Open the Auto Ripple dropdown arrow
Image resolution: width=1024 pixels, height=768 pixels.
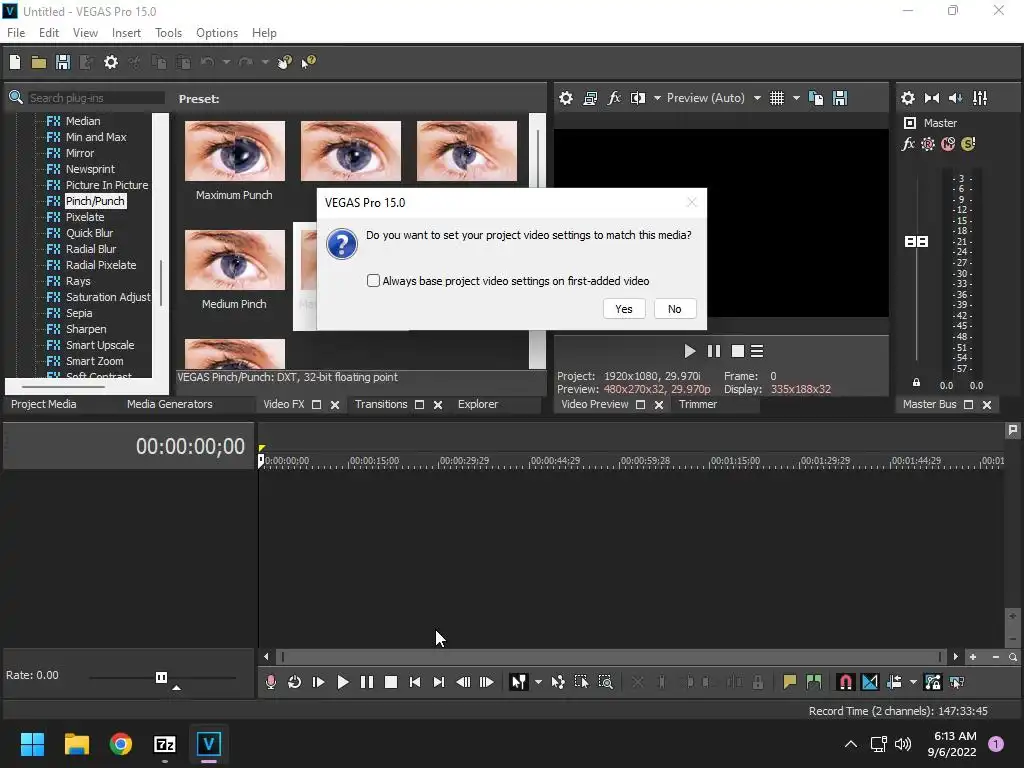(913, 682)
